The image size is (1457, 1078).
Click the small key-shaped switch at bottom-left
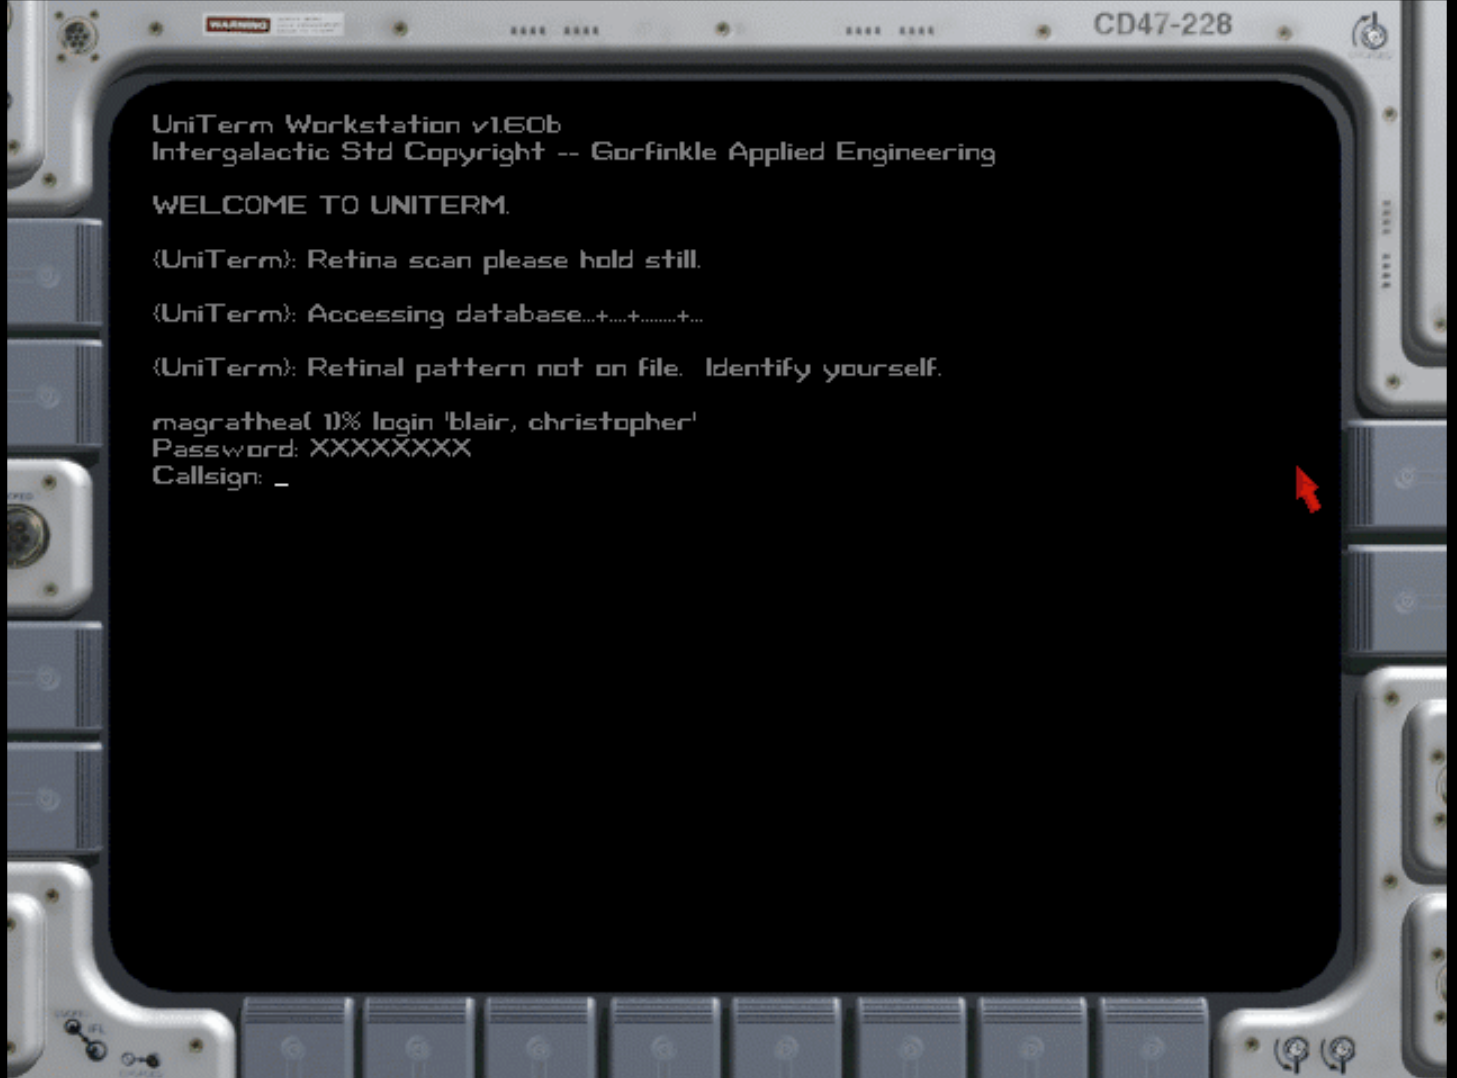coord(141,1059)
